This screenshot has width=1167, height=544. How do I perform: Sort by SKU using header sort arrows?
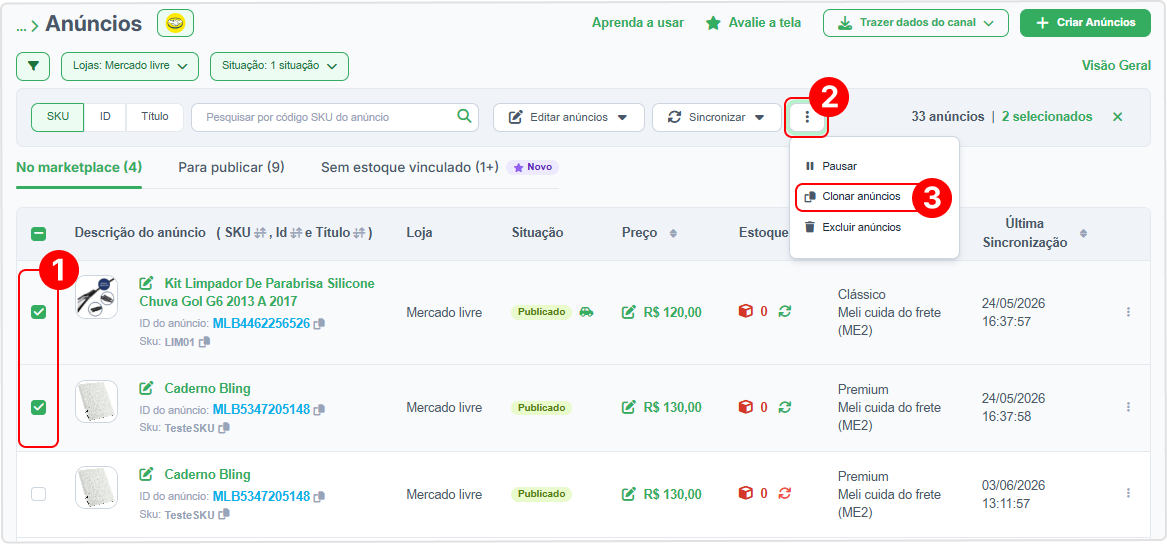coord(260,234)
